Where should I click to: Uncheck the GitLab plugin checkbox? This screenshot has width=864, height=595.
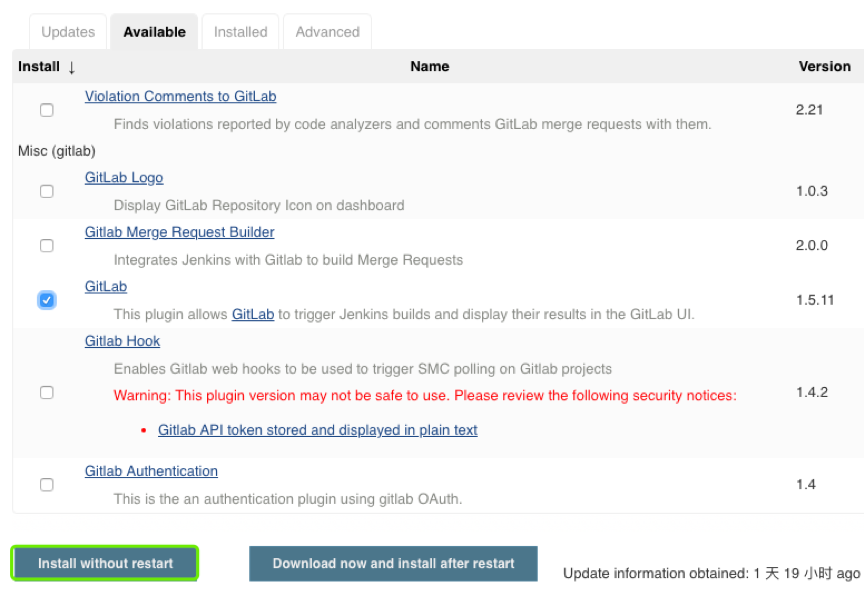tap(47, 300)
